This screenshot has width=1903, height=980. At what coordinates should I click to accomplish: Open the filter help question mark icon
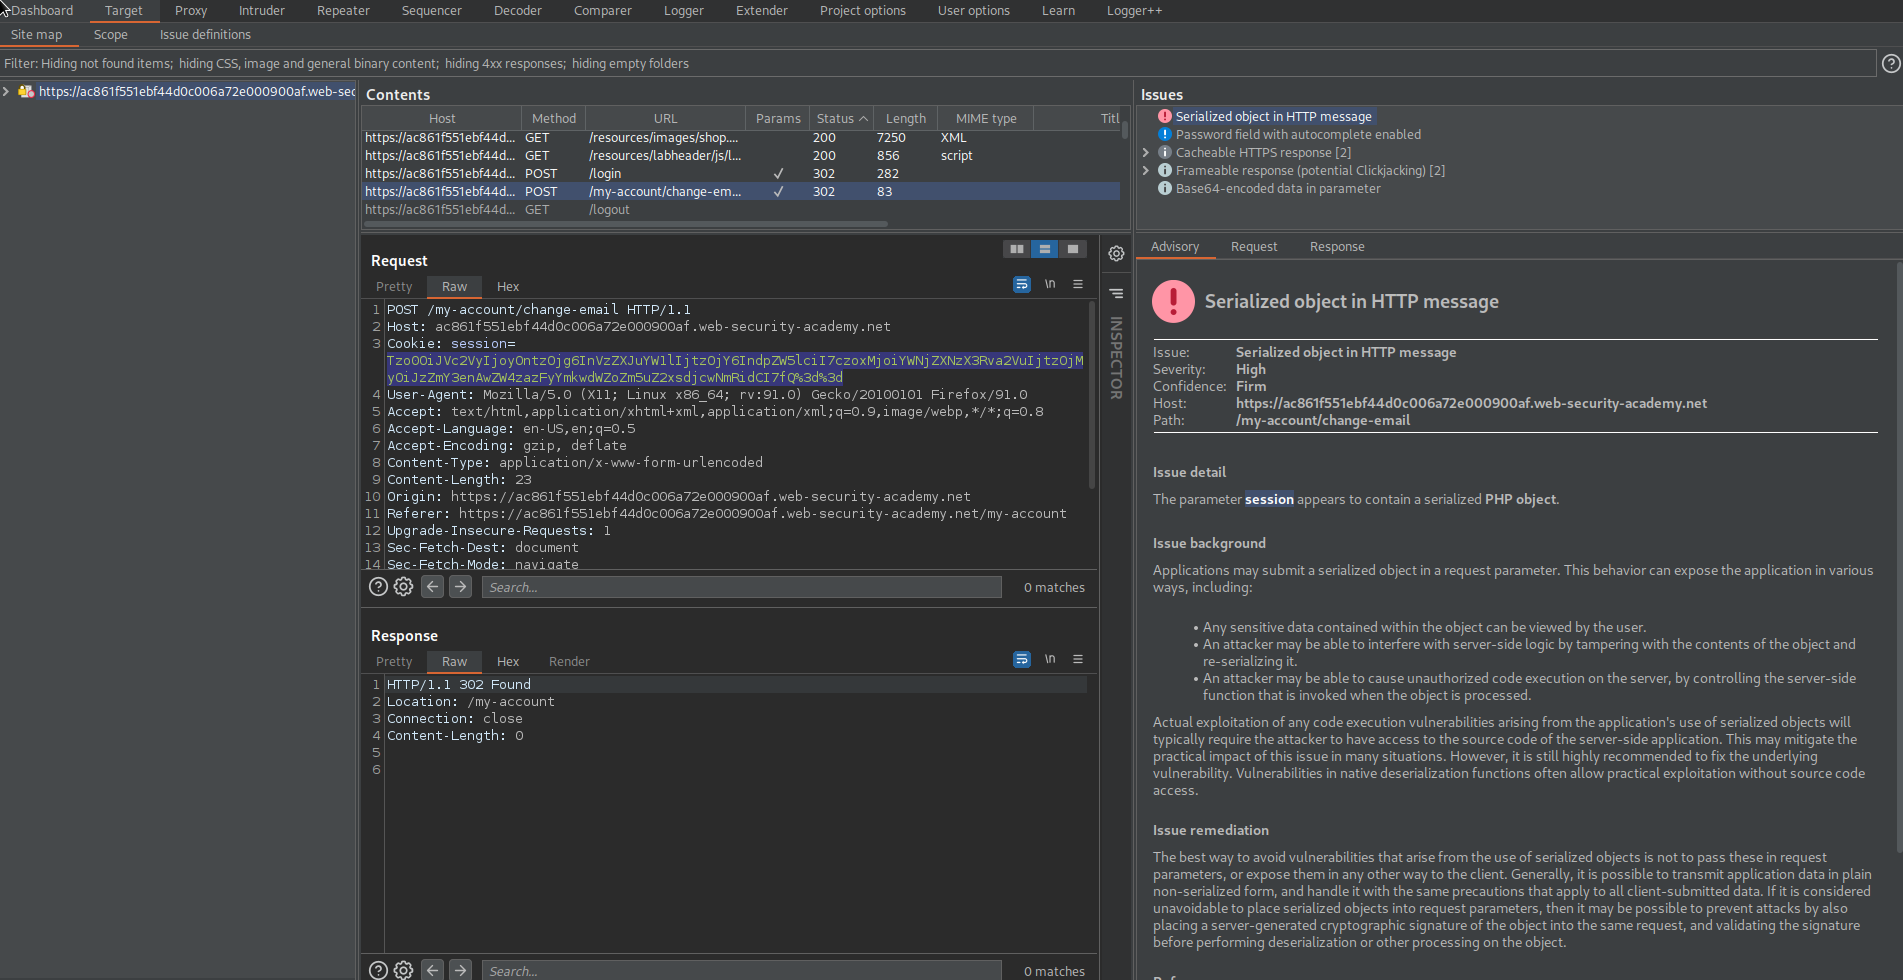pos(1891,63)
